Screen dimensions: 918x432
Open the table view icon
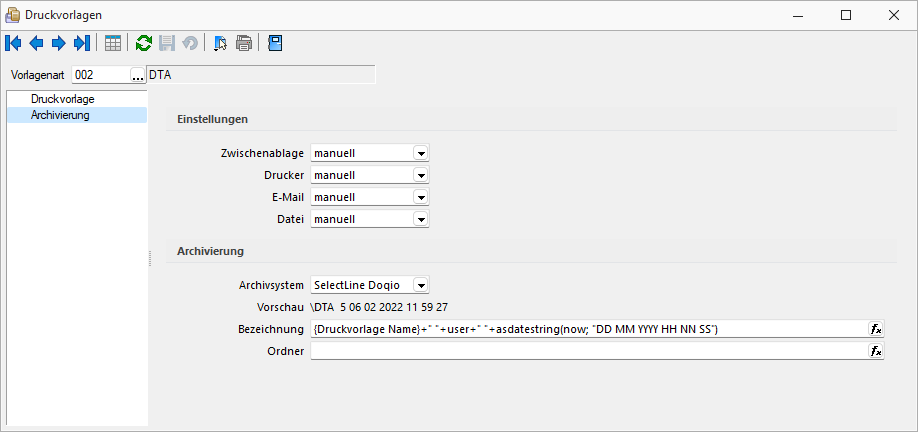(112, 43)
